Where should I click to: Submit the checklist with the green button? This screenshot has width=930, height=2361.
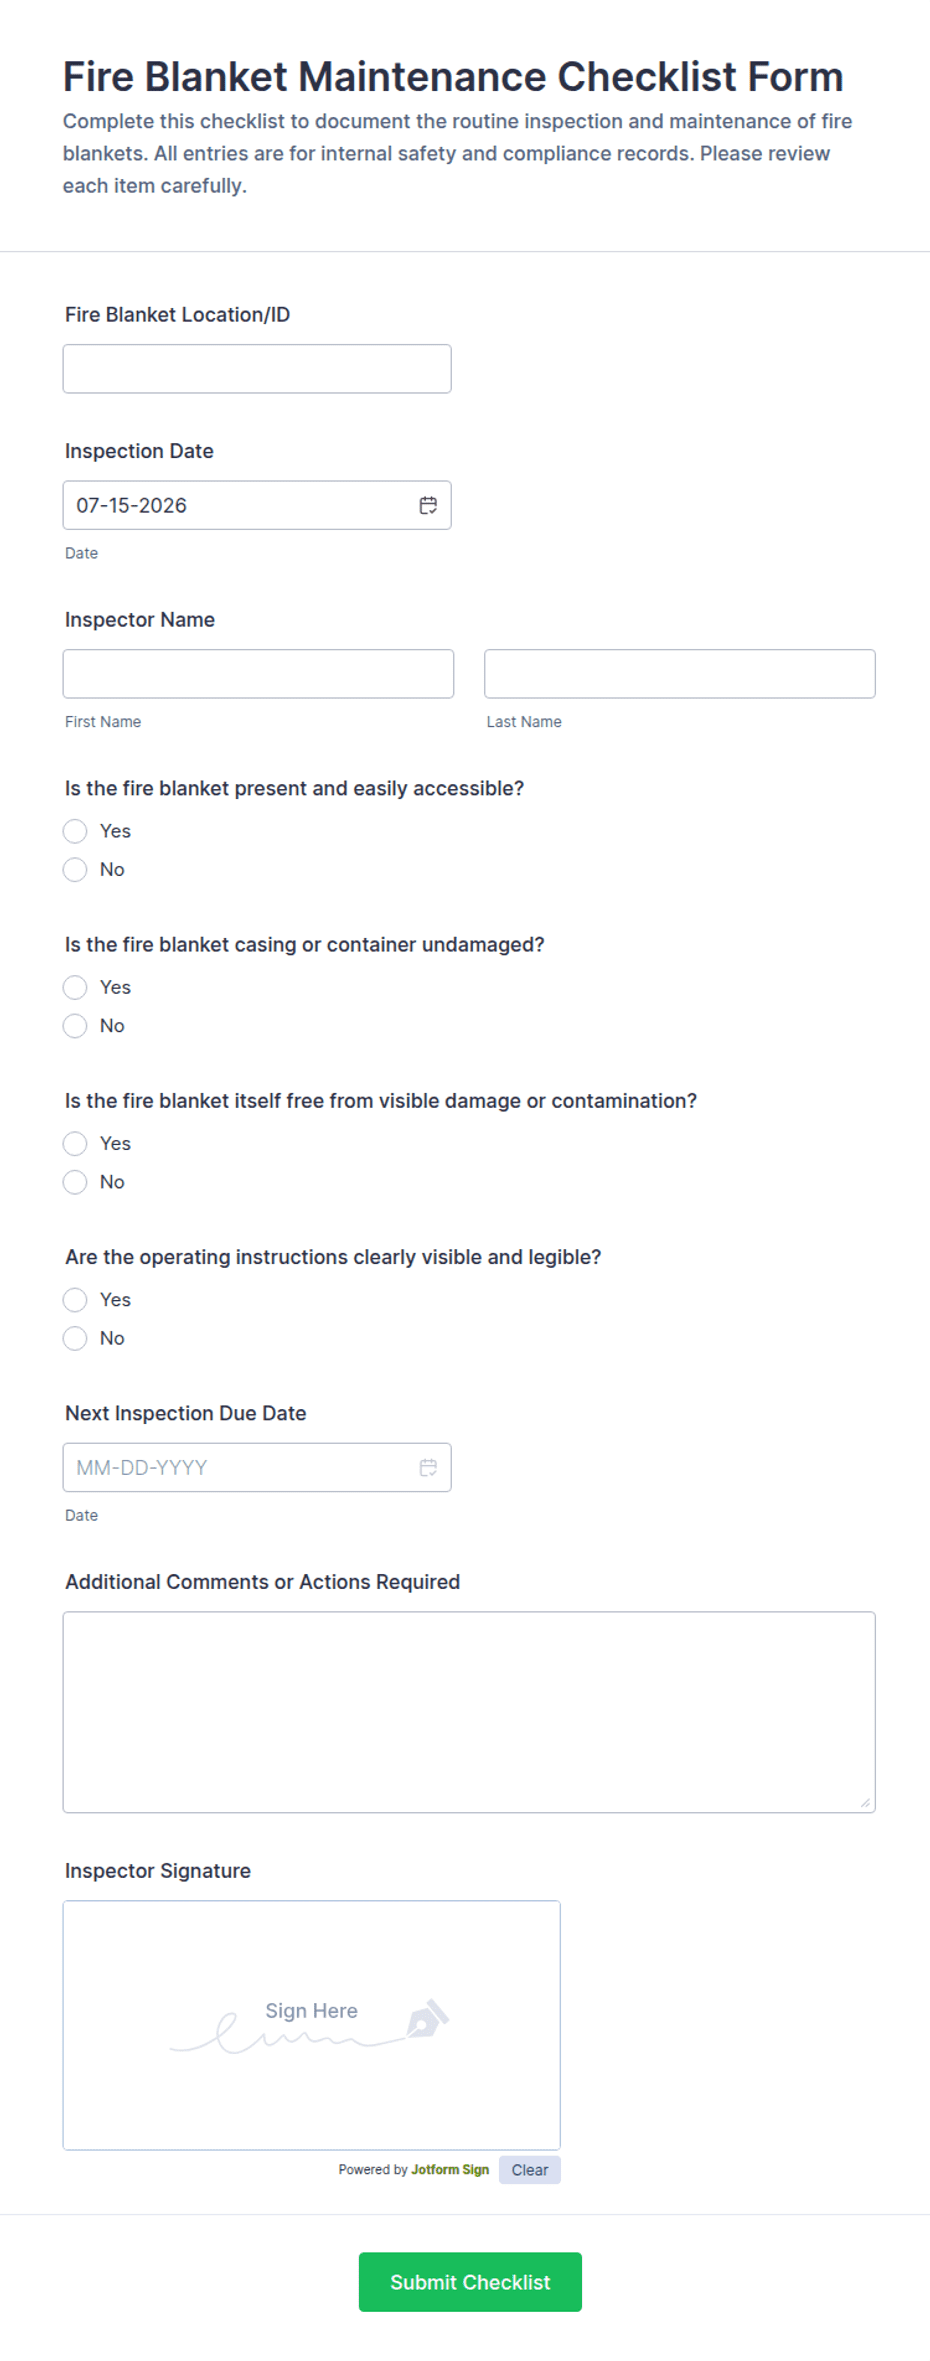pos(470,2282)
